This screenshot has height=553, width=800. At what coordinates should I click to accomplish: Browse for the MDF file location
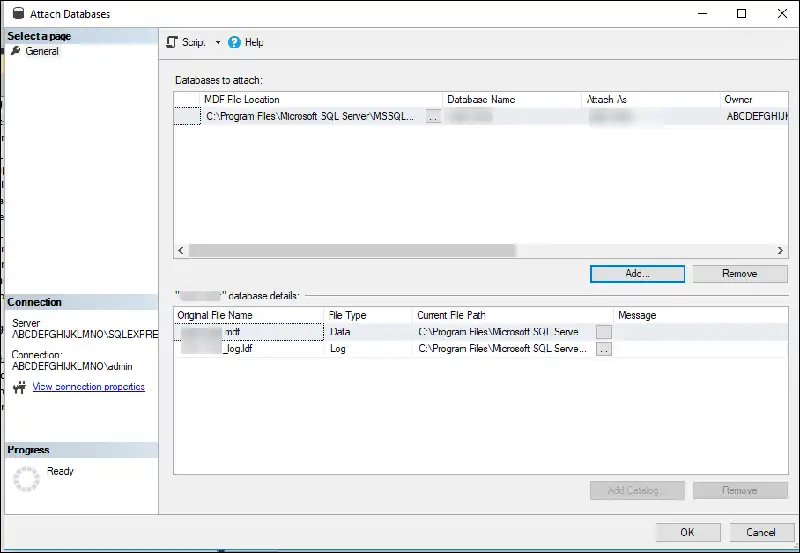pos(433,117)
